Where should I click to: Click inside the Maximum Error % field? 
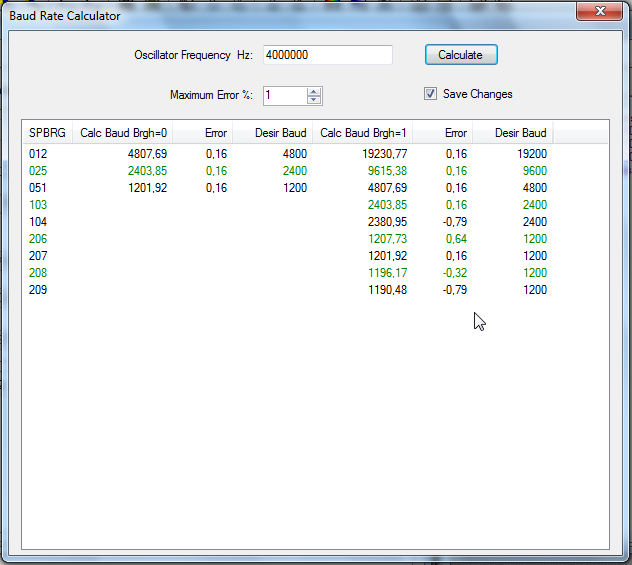click(284, 96)
